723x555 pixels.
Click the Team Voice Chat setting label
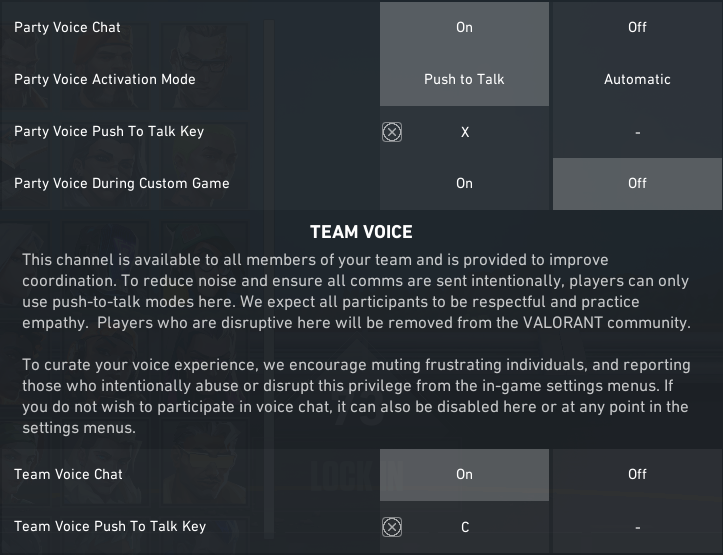(x=68, y=474)
